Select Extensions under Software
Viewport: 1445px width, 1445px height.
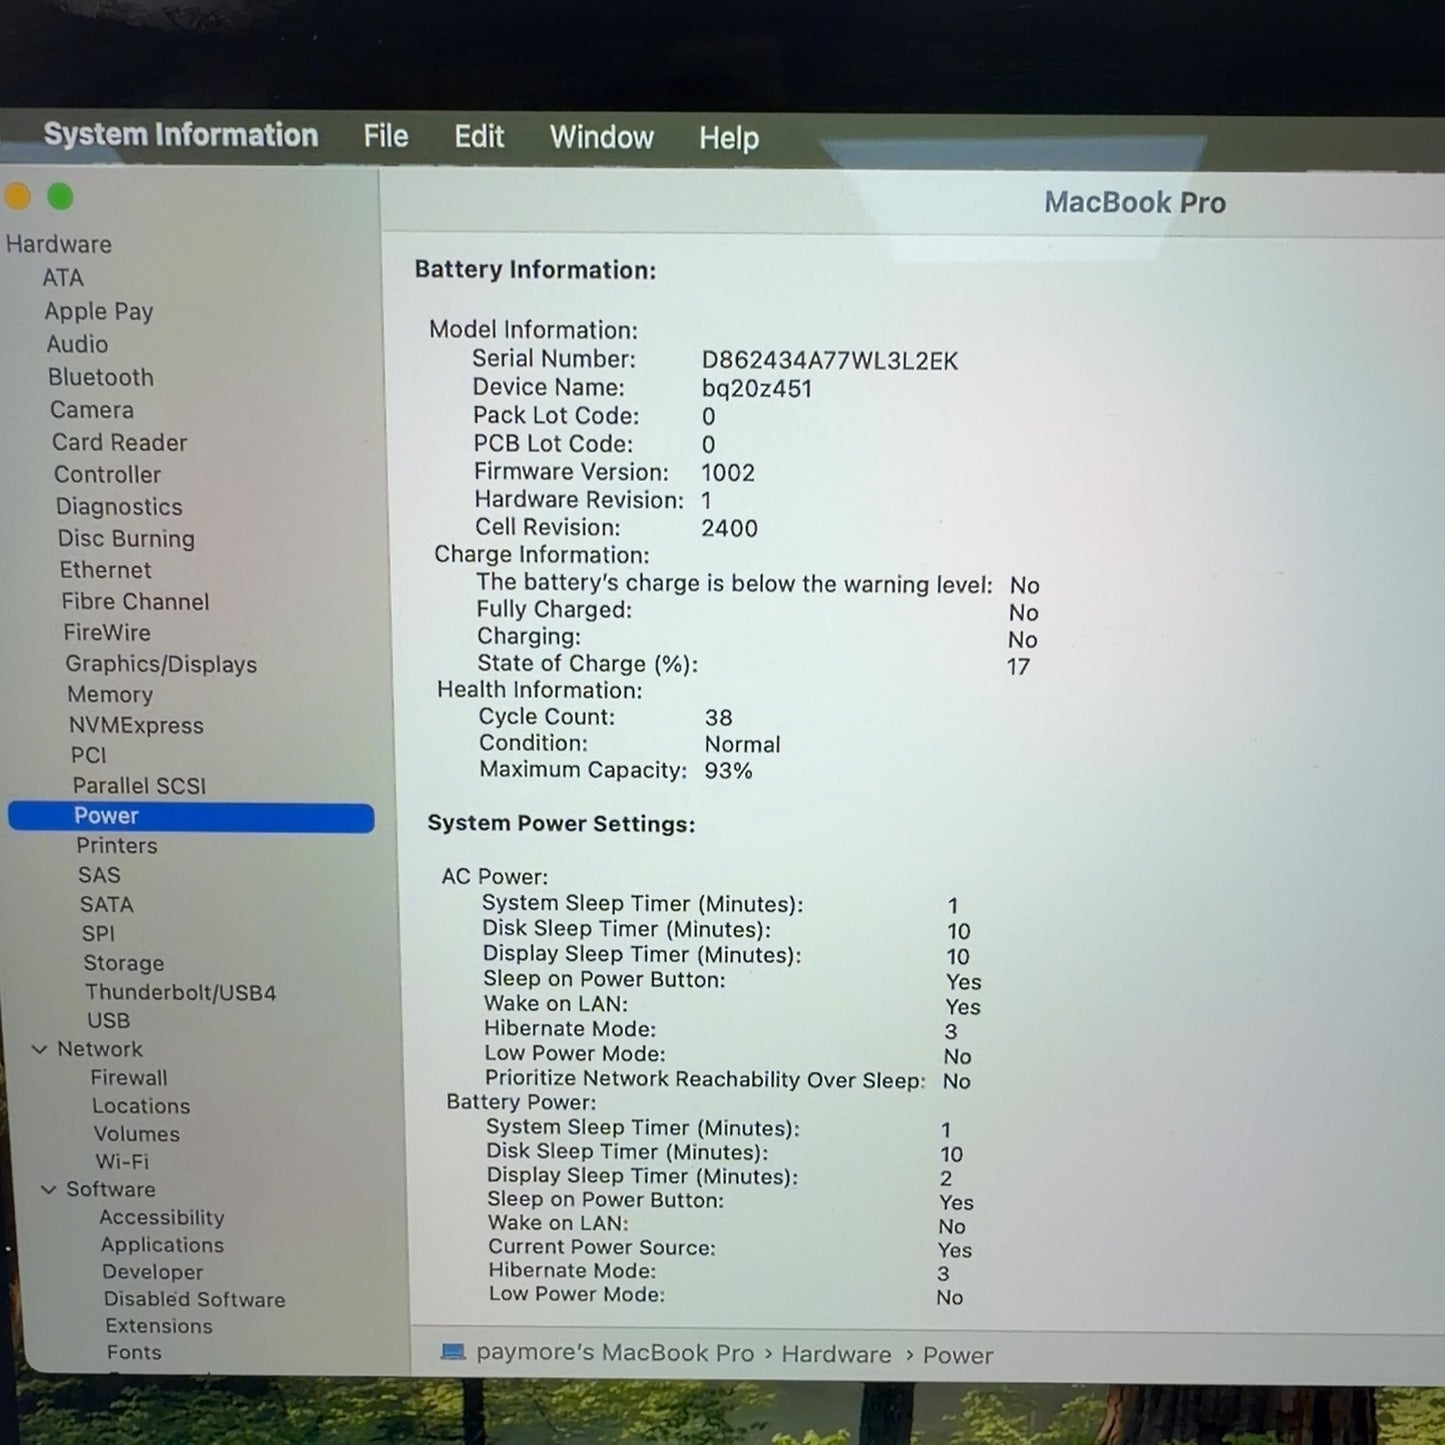pos(159,1326)
